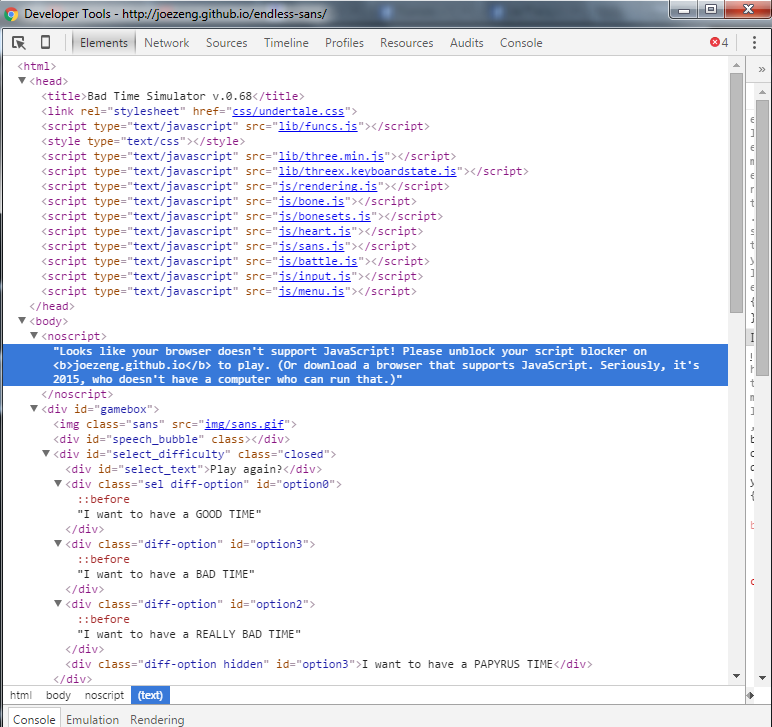The width and height of the screenshot is (772, 727).
Task: Collapse the head element node
Action: point(23,81)
